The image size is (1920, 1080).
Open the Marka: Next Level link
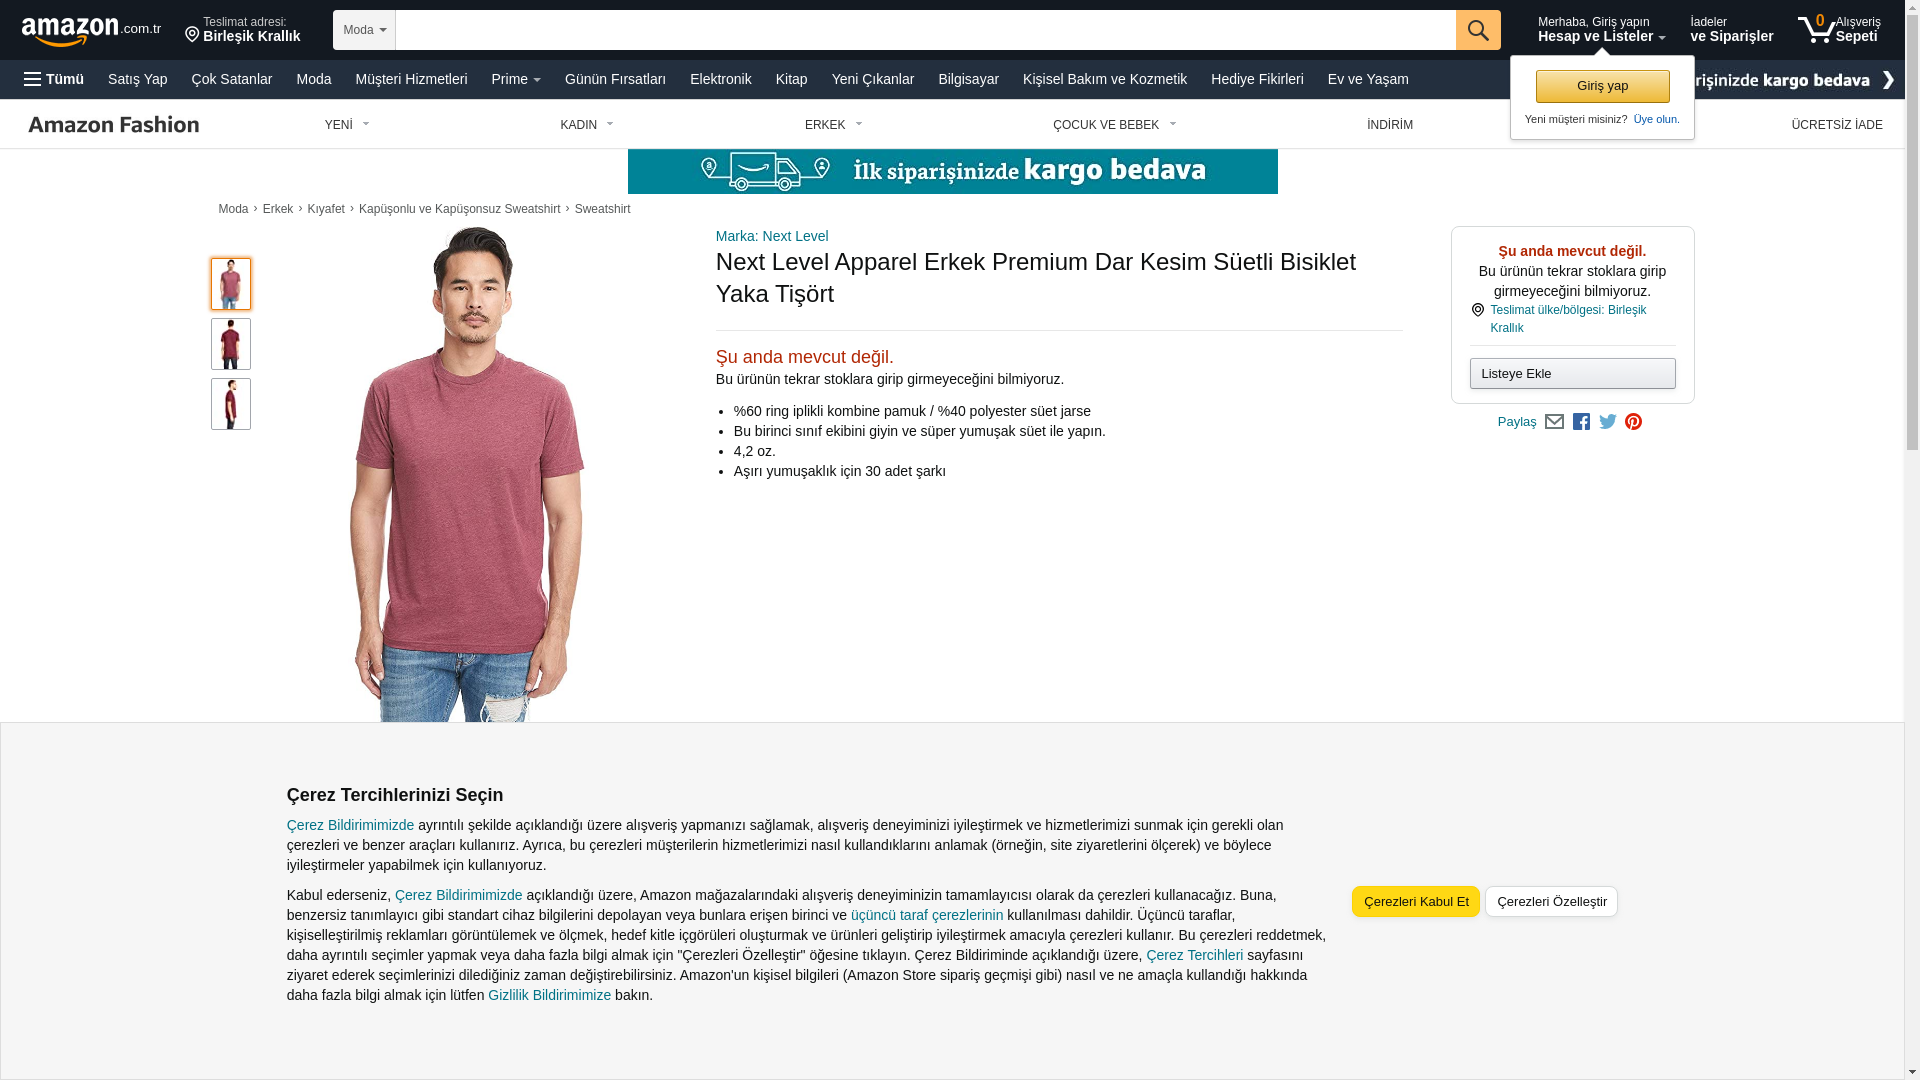pos(772,236)
